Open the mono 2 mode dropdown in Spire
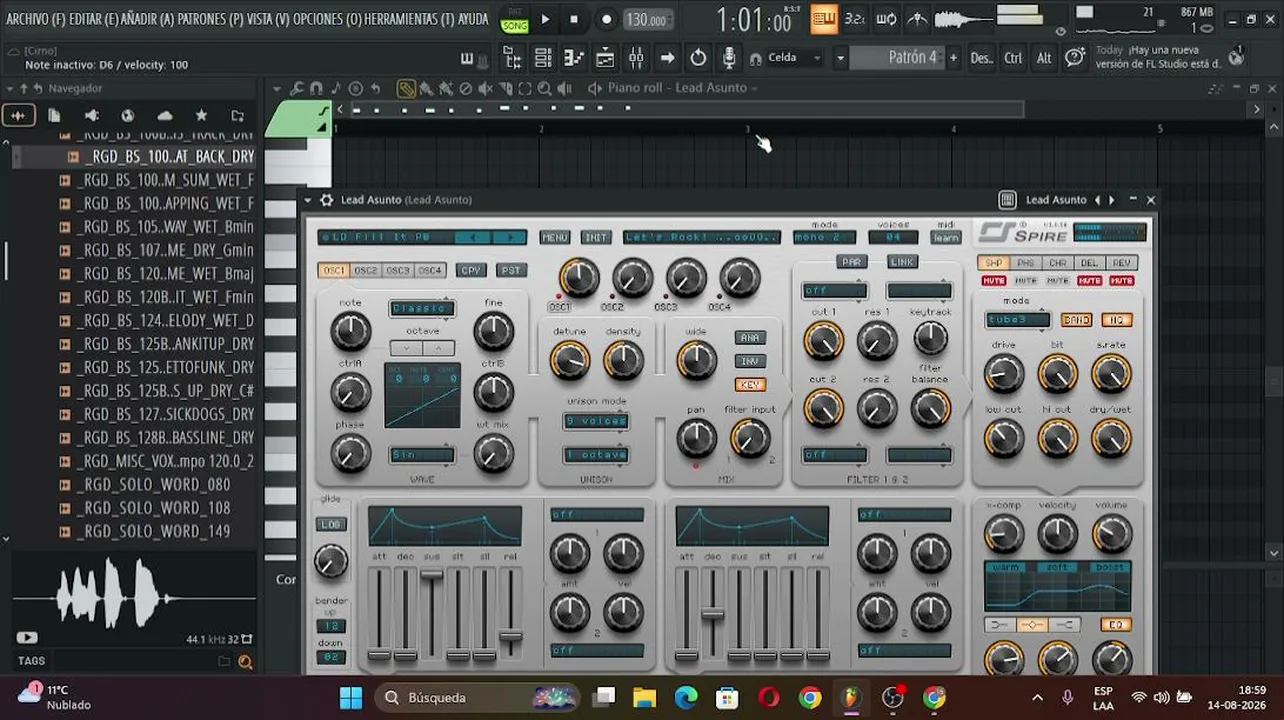Viewport: 1284px width, 720px height. point(824,237)
